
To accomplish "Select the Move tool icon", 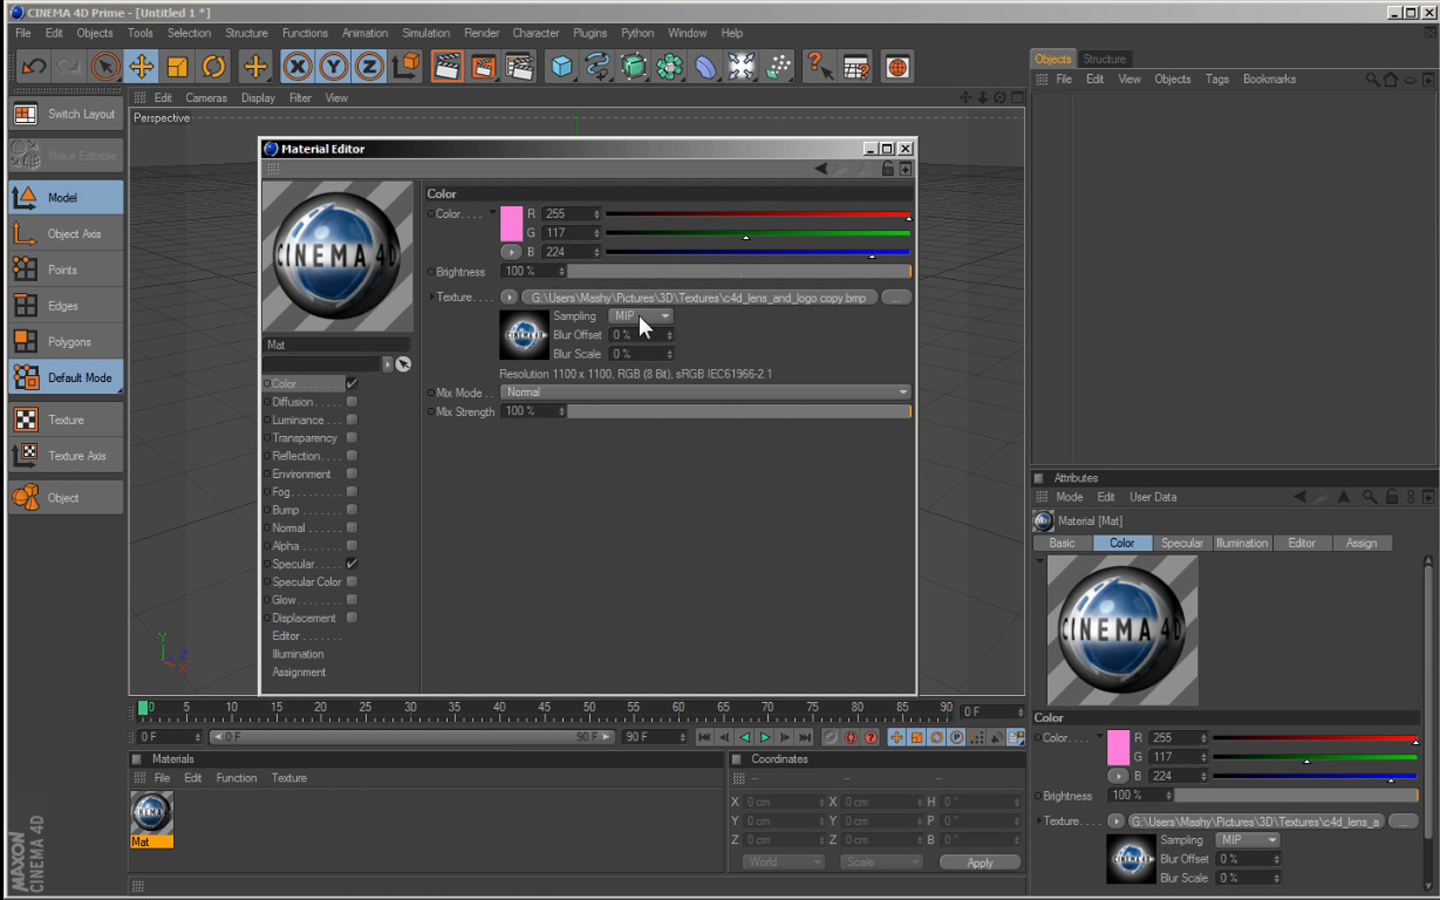I will tap(141, 67).
